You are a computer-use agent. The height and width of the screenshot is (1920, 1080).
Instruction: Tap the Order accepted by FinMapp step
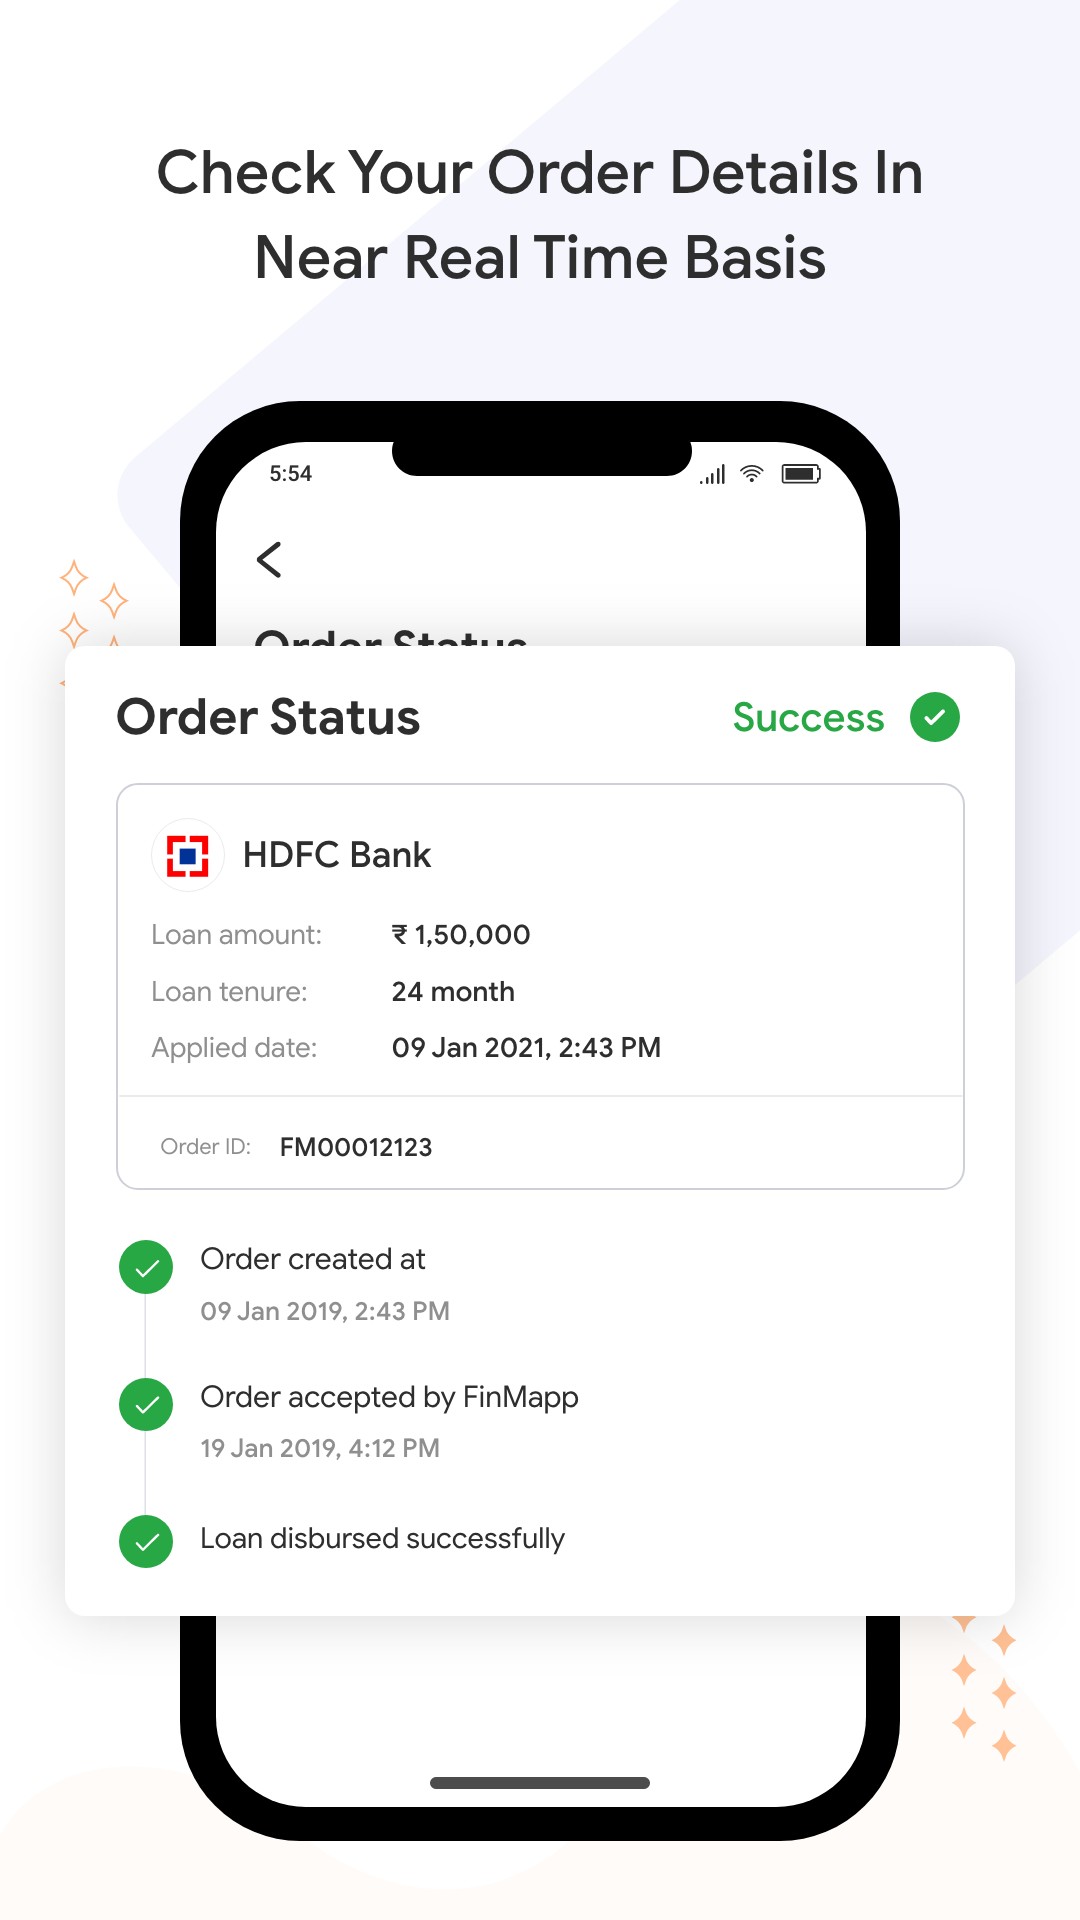pos(389,1397)
